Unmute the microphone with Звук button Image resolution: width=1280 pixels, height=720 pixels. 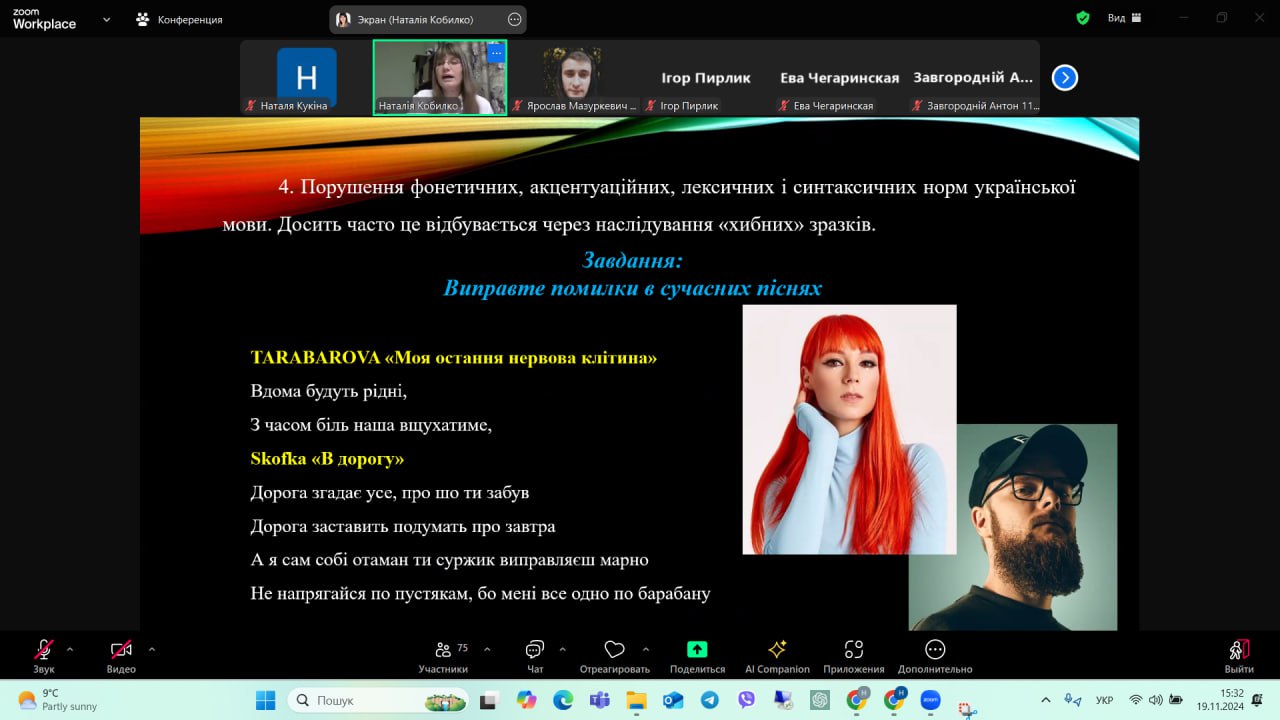(44, 655)
